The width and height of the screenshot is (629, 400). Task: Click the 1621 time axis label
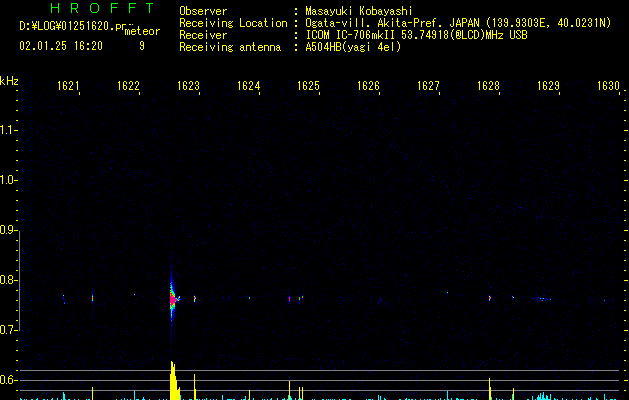(68, 85)
